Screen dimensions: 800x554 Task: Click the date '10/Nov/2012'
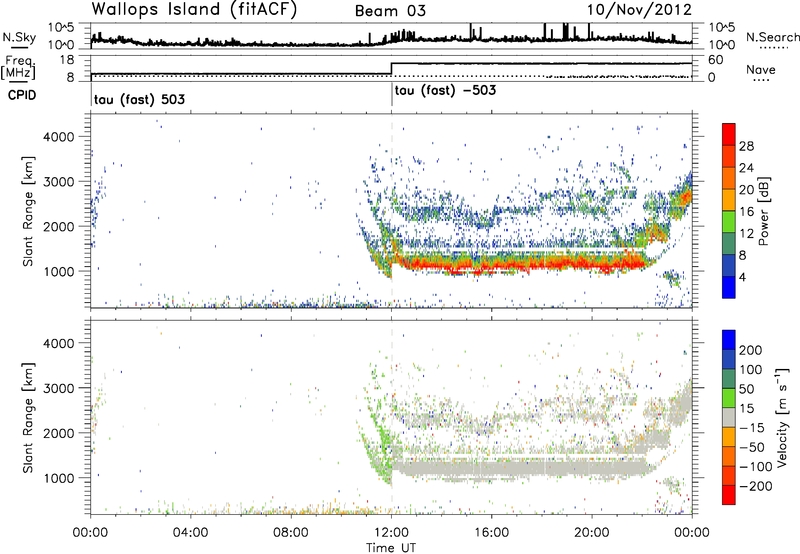tap(639, 10)
